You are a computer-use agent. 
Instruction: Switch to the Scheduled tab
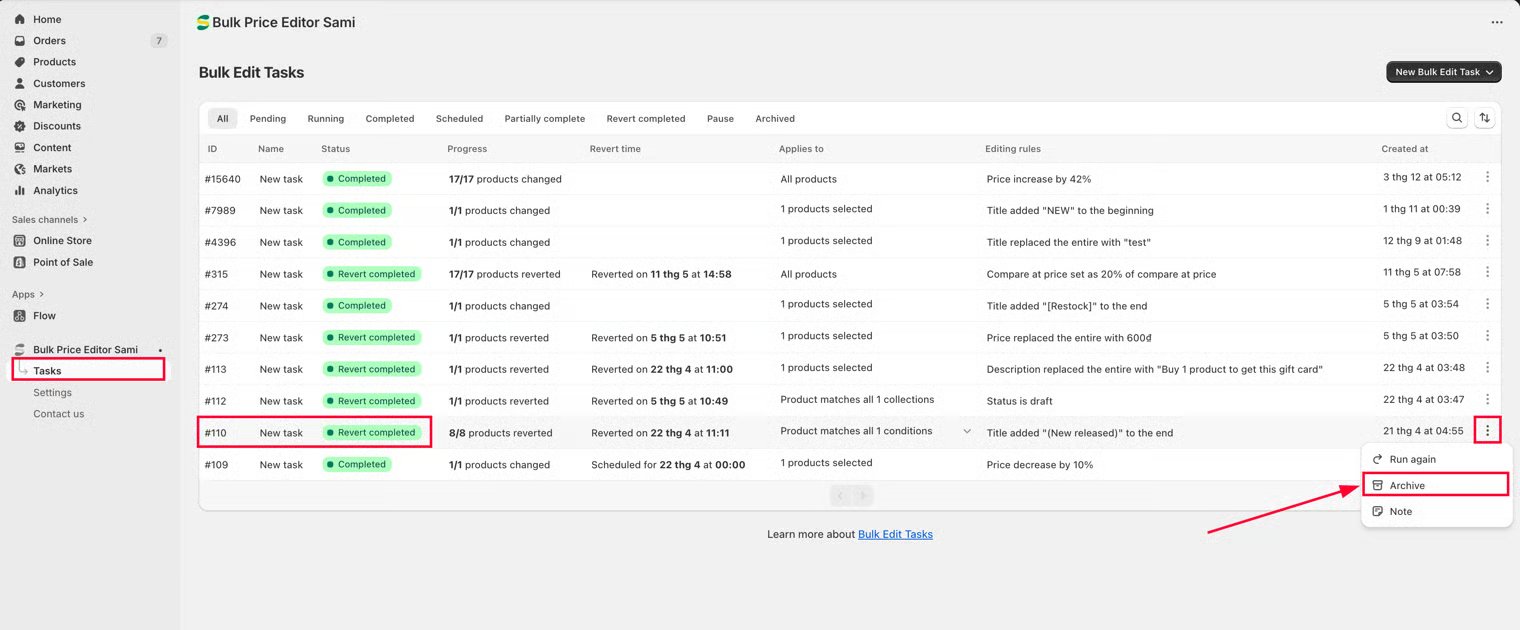(459, 119)
